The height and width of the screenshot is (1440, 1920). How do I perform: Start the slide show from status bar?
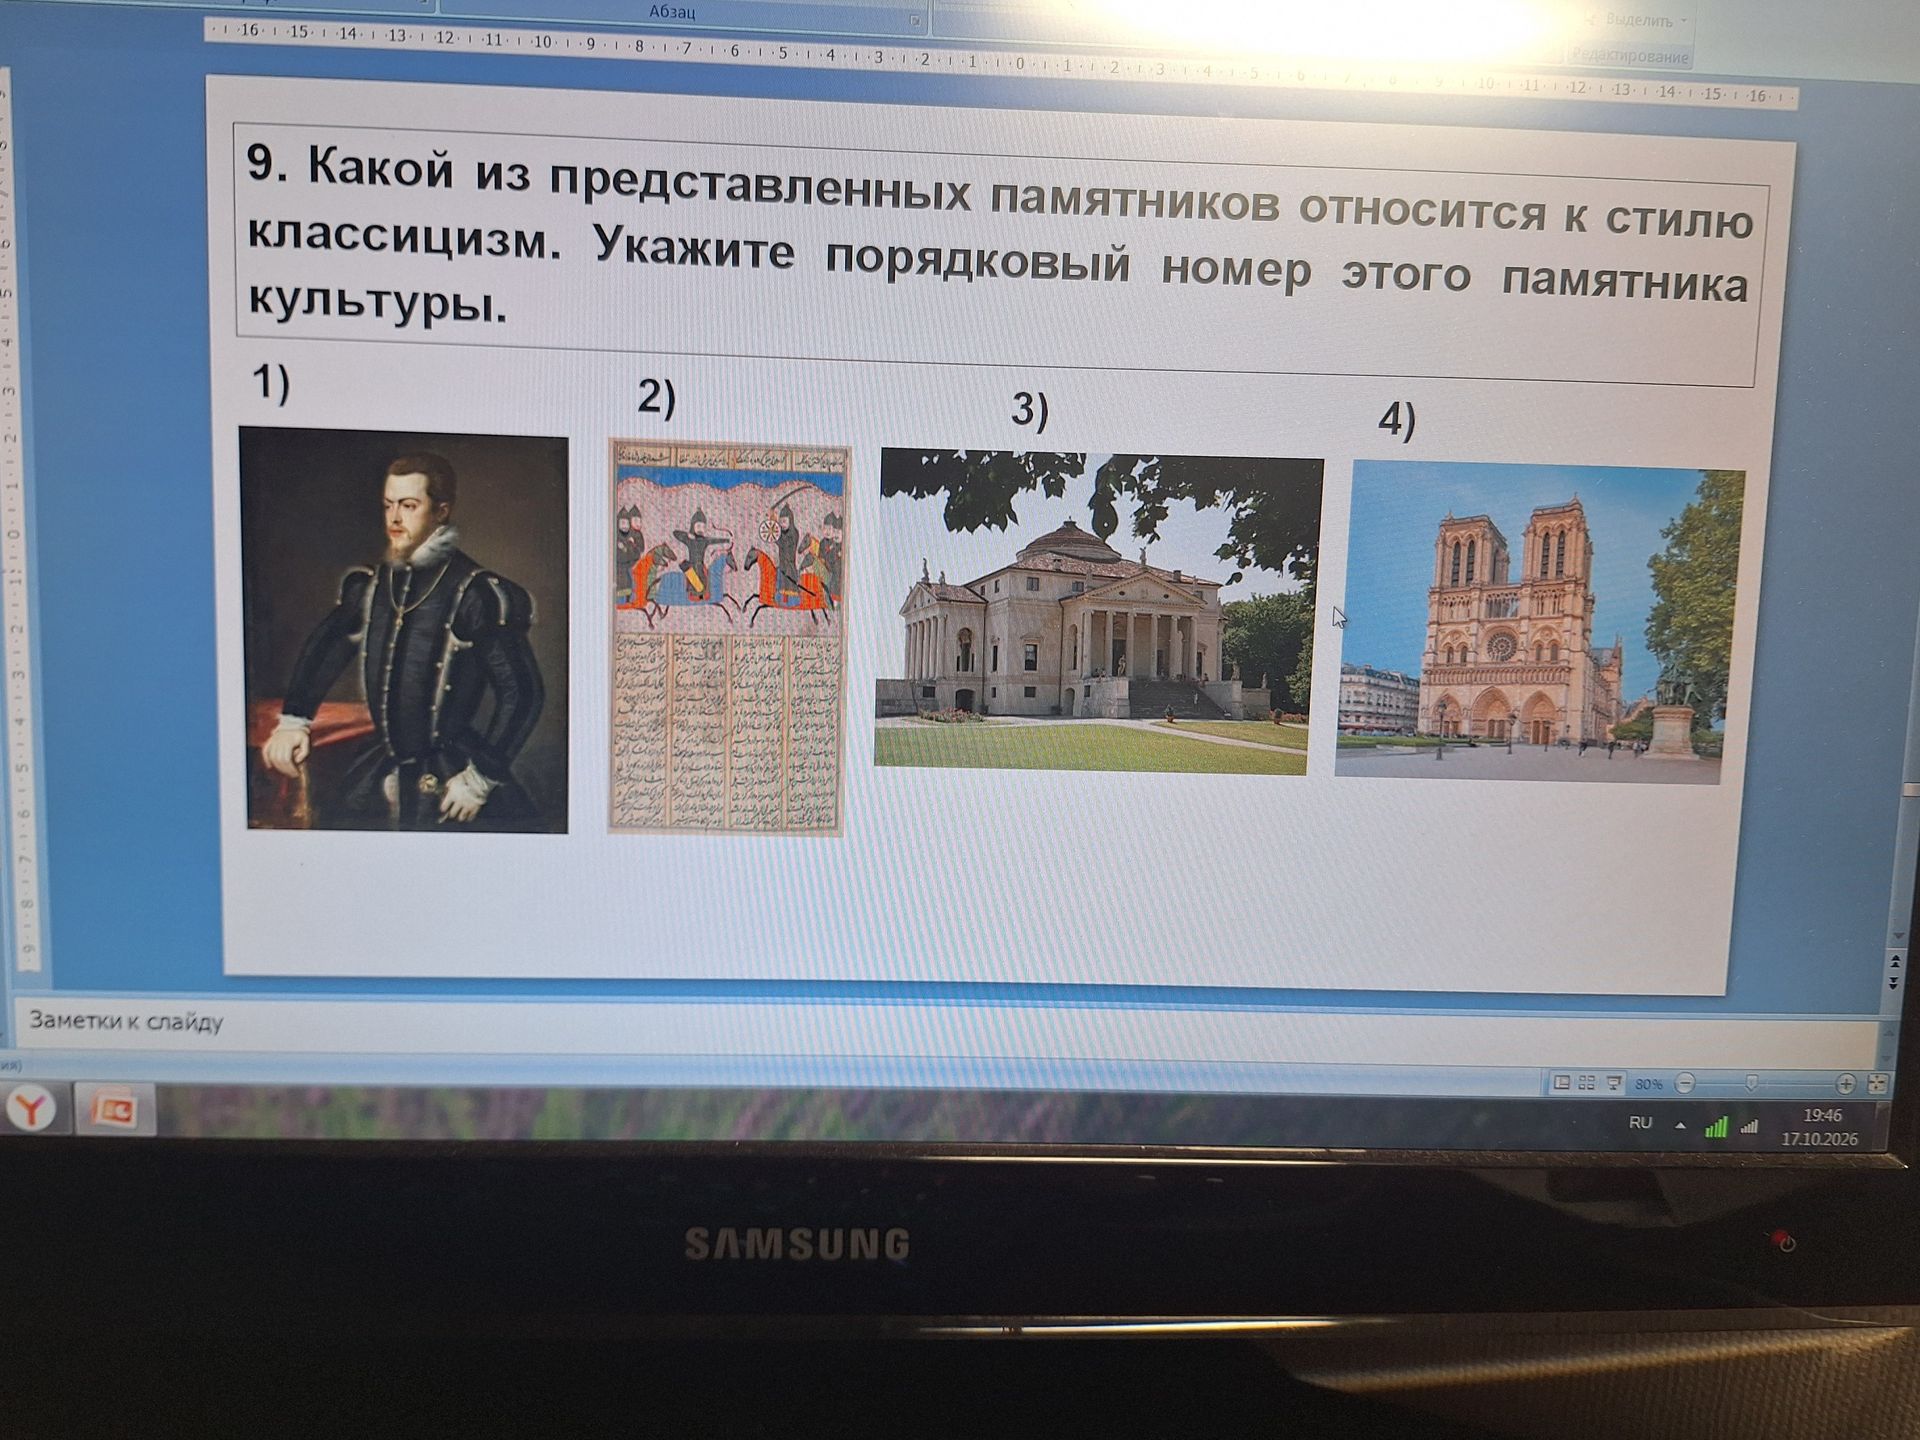pos(1613,1083)
